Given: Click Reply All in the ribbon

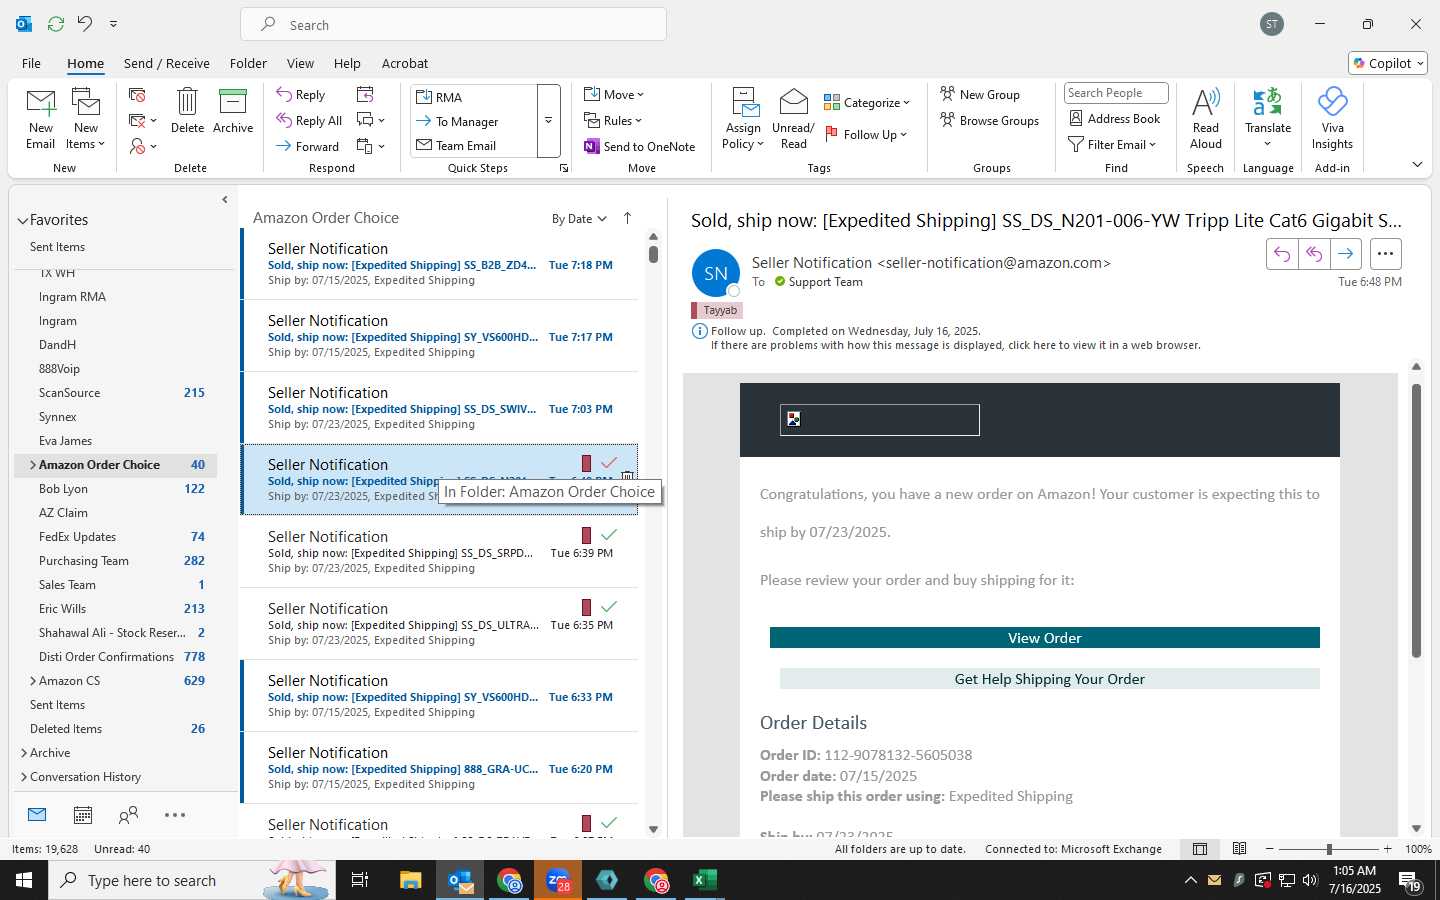Looking at the screenshot, I should pos(310,121).
